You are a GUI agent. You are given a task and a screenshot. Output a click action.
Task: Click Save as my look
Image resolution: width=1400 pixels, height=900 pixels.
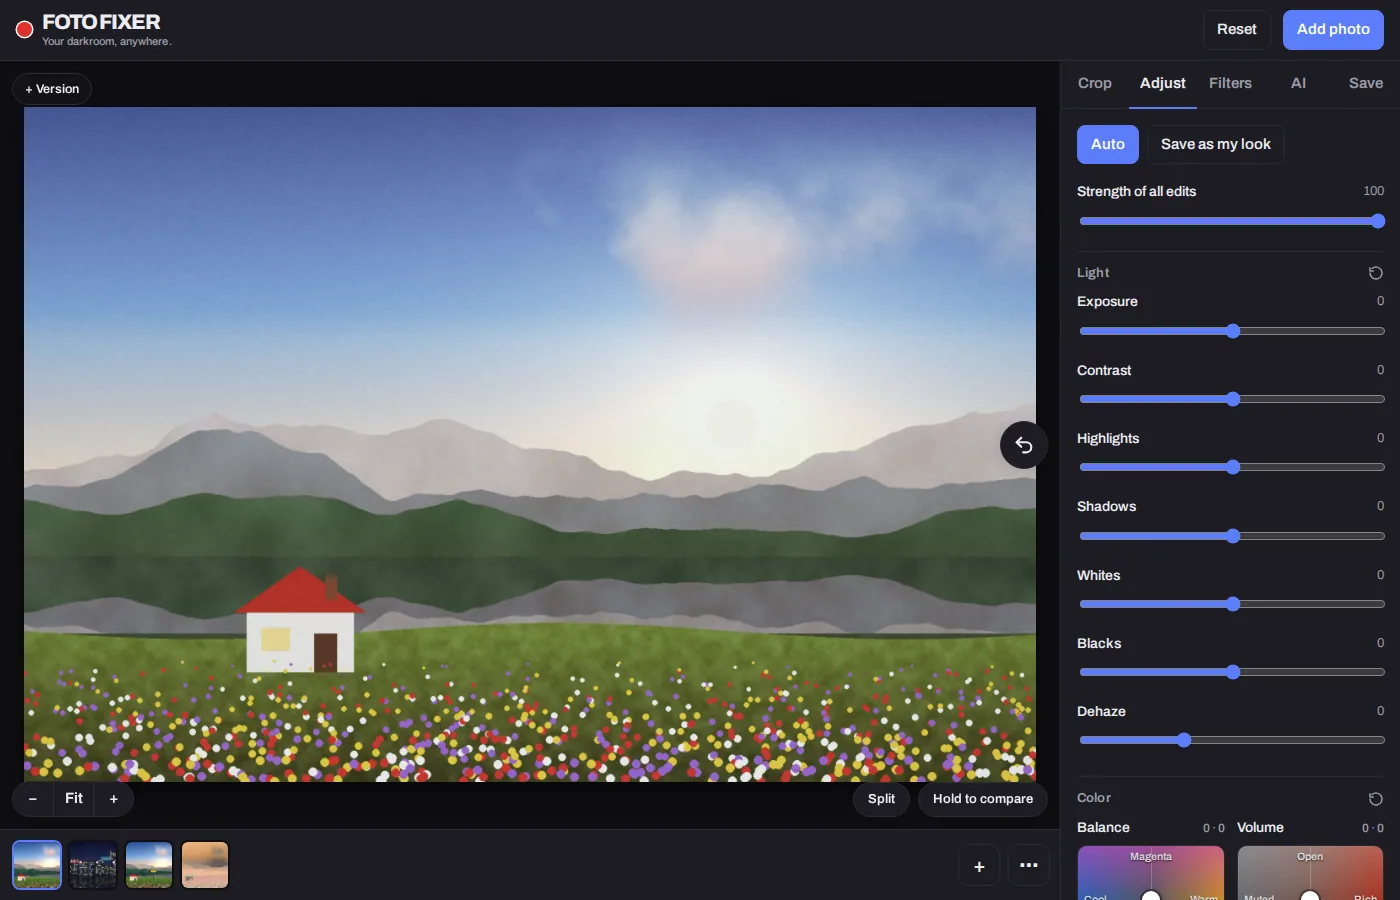(x=1216, y=144)
